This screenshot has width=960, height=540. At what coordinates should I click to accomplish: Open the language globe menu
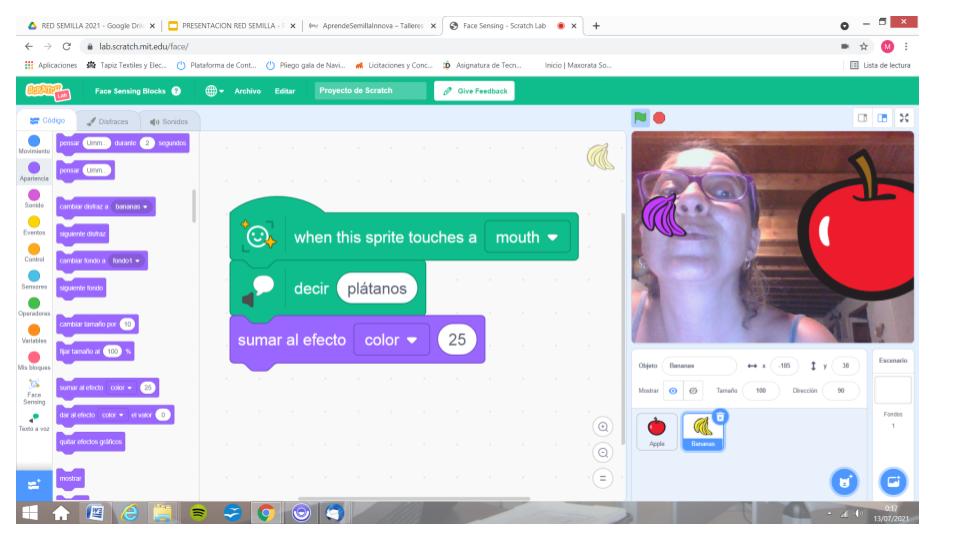(215, 91)
